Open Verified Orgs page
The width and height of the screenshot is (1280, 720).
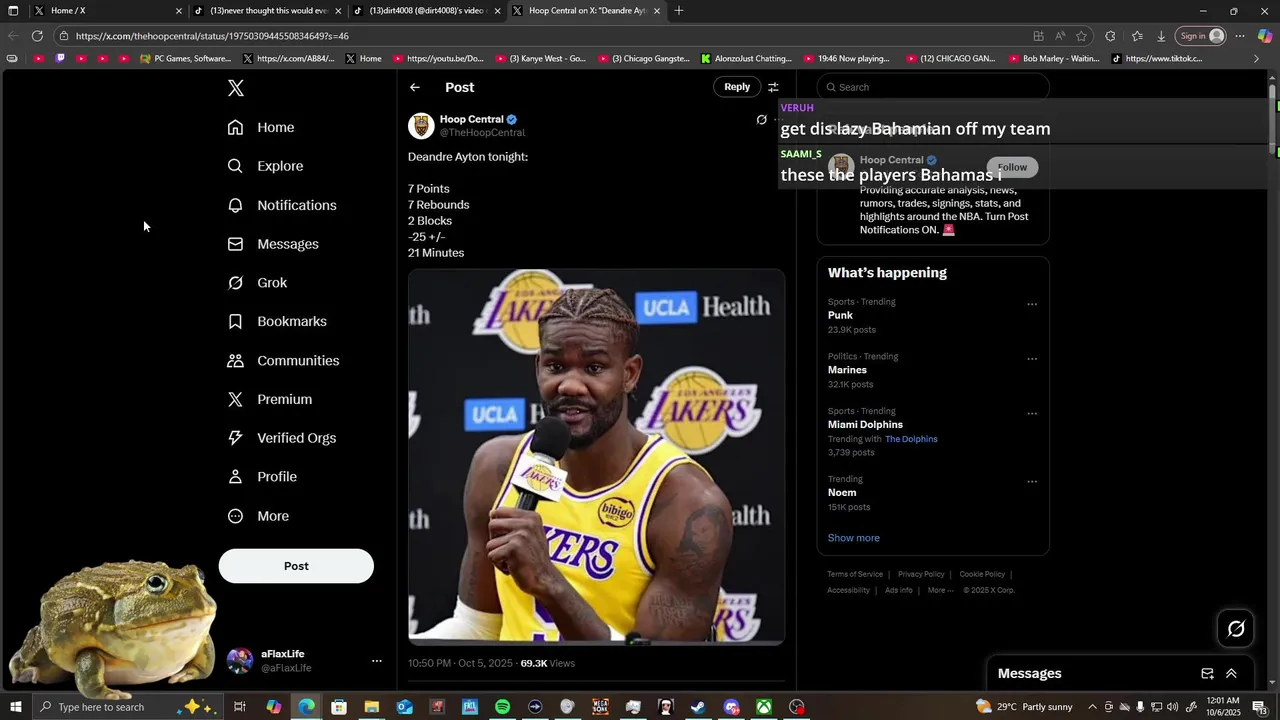[x=282, y=438]
